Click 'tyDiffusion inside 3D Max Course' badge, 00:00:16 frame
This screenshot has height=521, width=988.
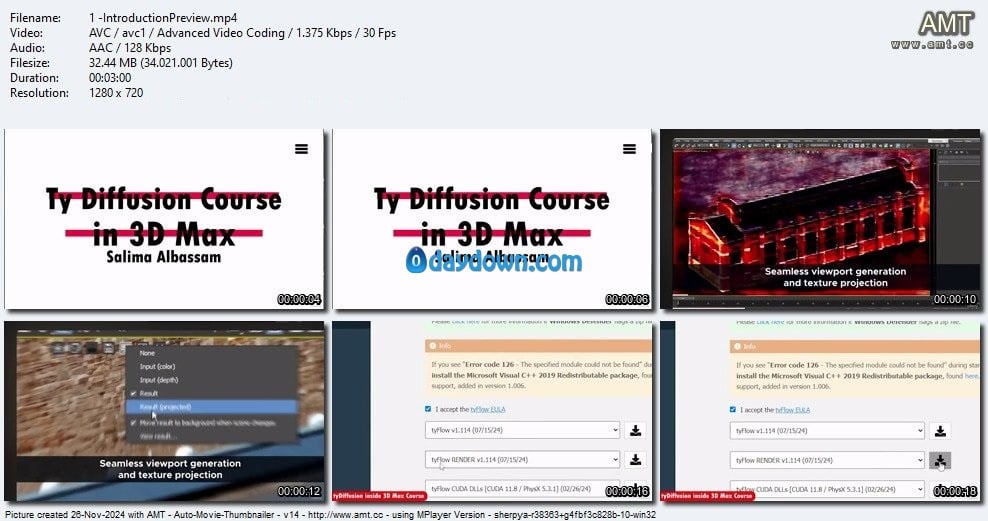click(379, 496)
